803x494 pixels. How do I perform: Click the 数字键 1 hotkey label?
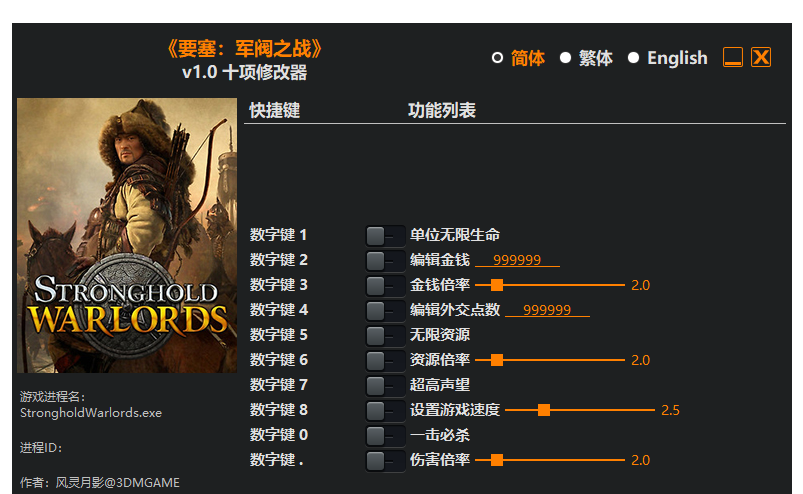[278, 235]
